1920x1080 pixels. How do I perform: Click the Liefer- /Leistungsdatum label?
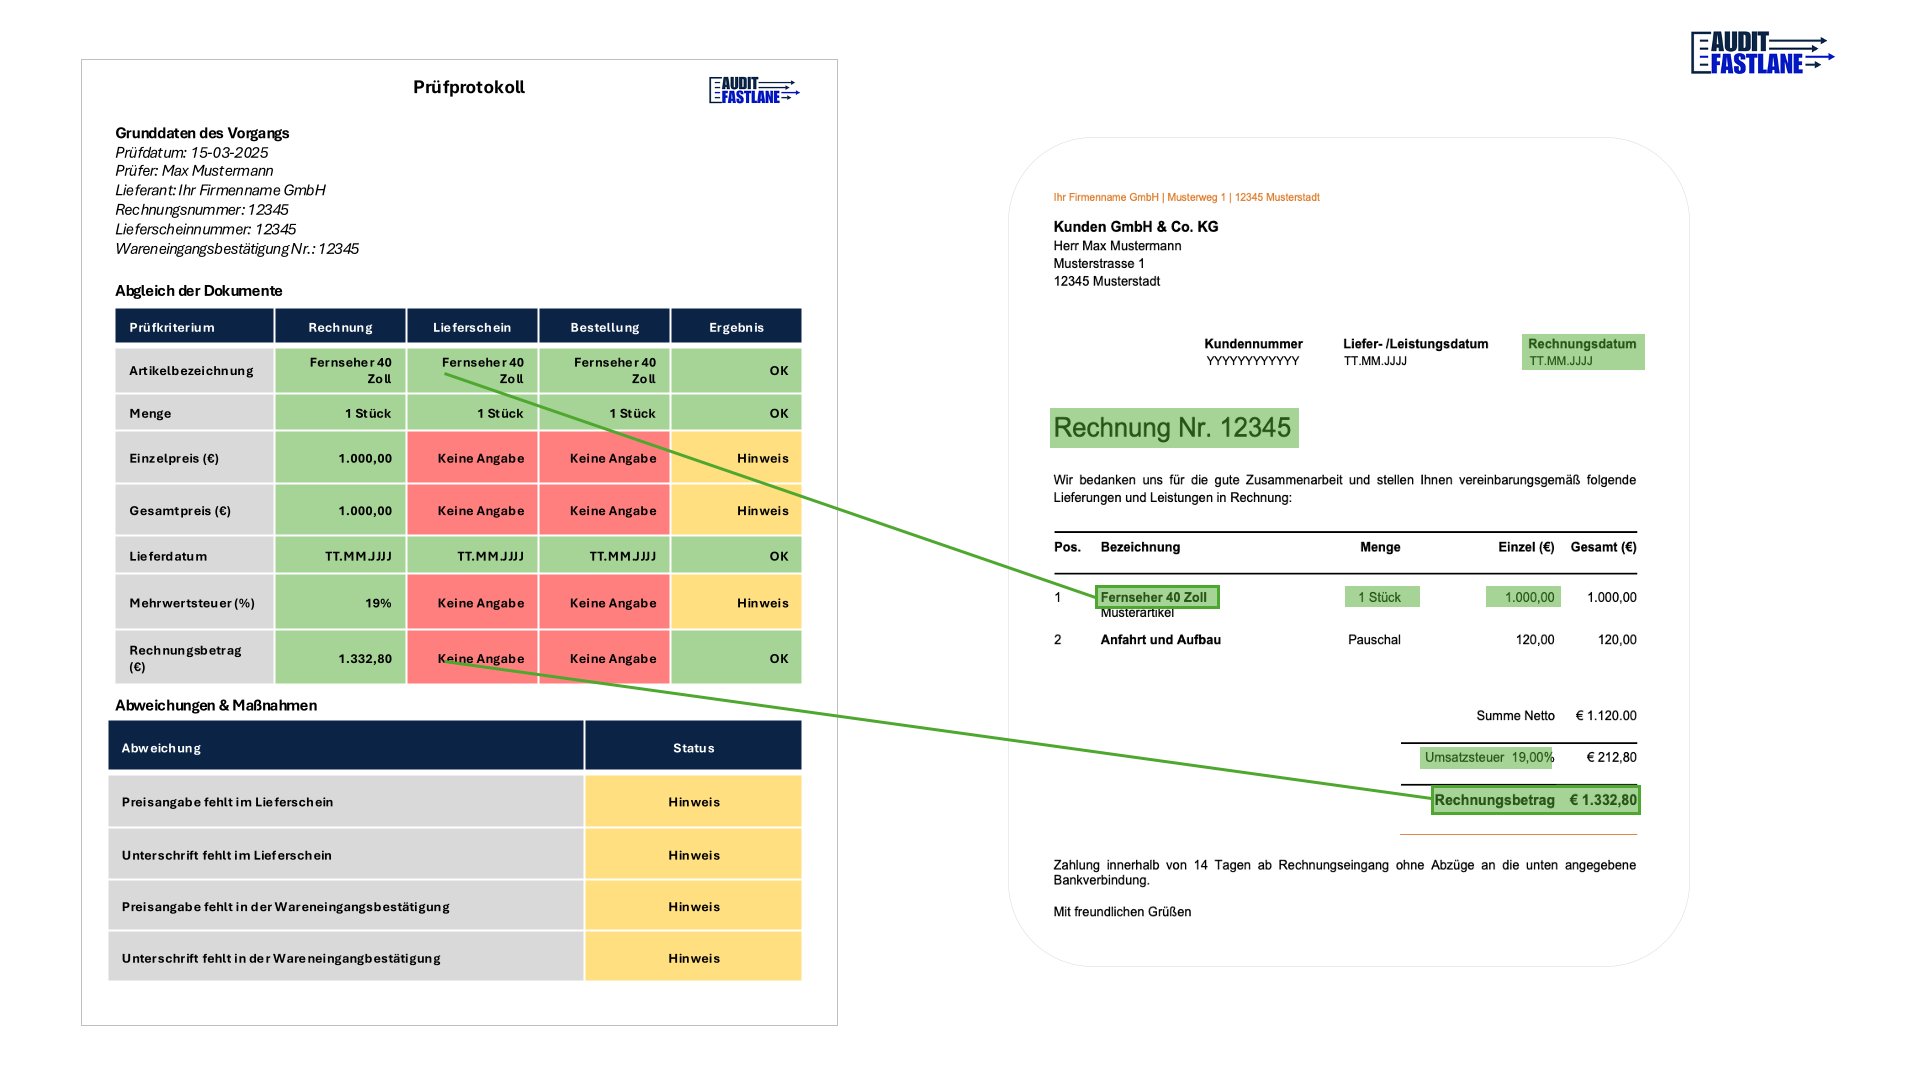(1415, 344)
